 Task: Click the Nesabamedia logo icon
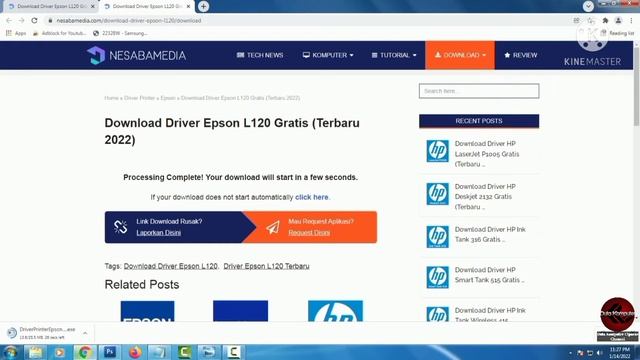[x=96, y=55]
